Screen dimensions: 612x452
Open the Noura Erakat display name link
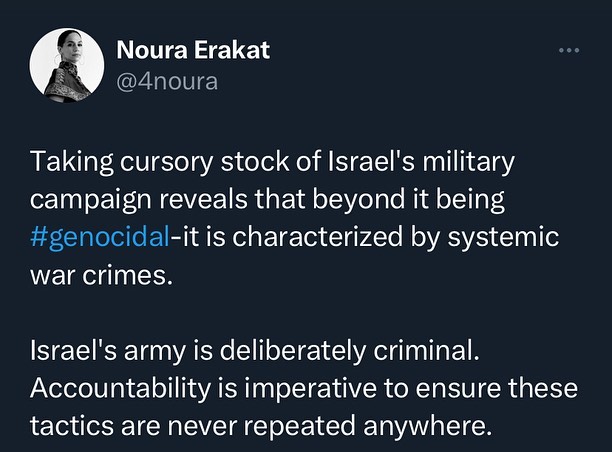[193, 50]
